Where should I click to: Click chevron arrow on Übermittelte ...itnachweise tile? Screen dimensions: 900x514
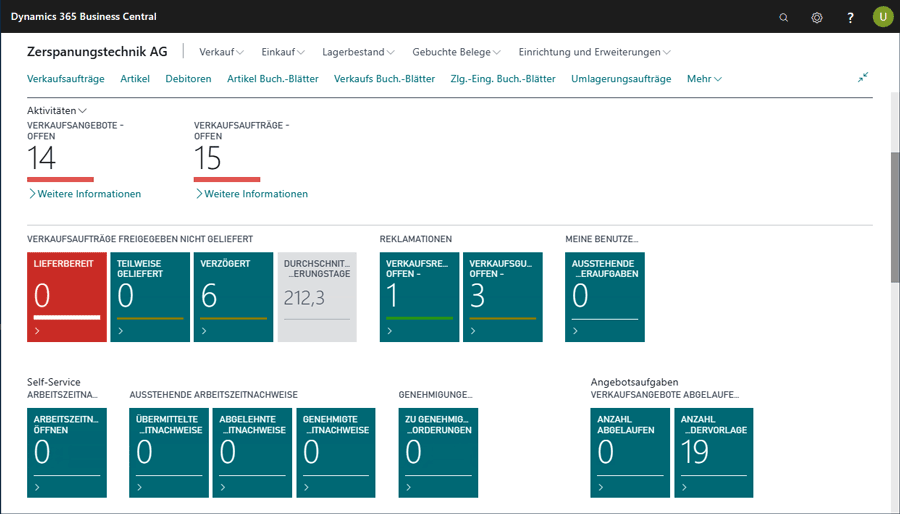point(139,487)
